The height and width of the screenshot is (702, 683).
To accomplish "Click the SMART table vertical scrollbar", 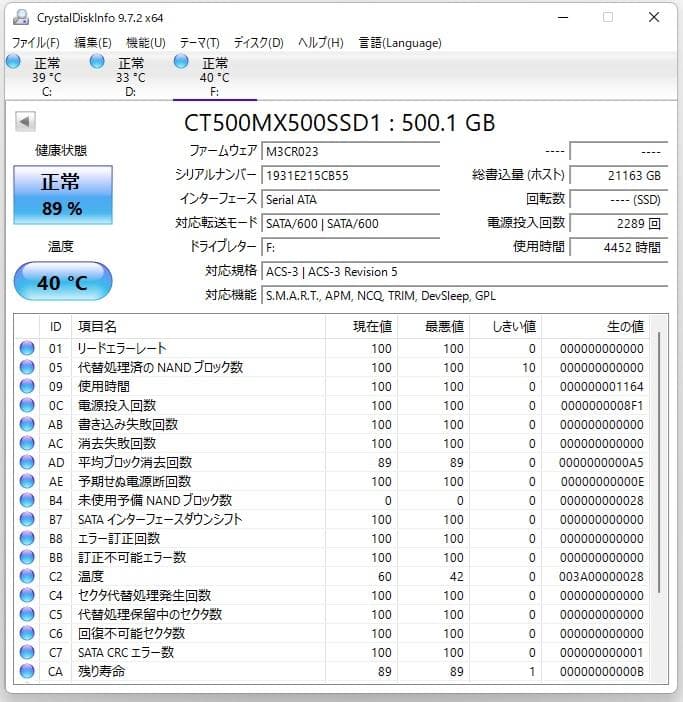I will pos(659,463).
